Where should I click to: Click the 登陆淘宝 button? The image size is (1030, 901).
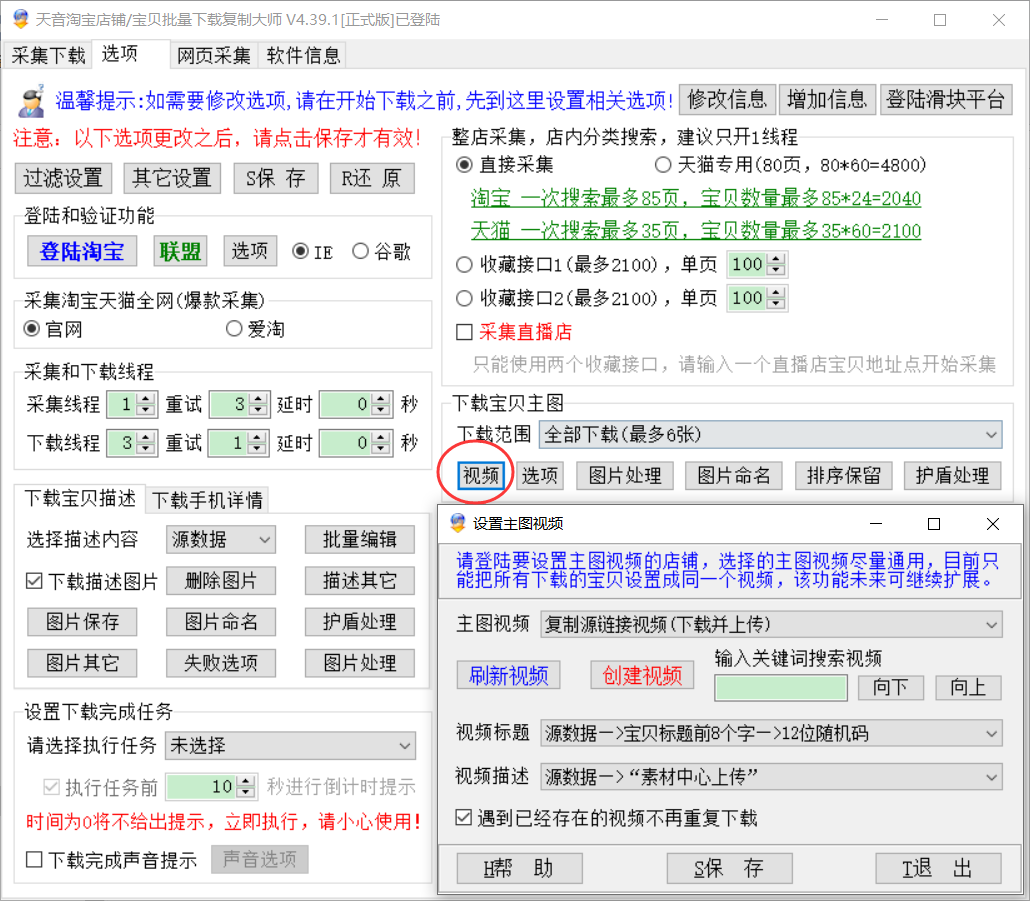pos(81,251)
